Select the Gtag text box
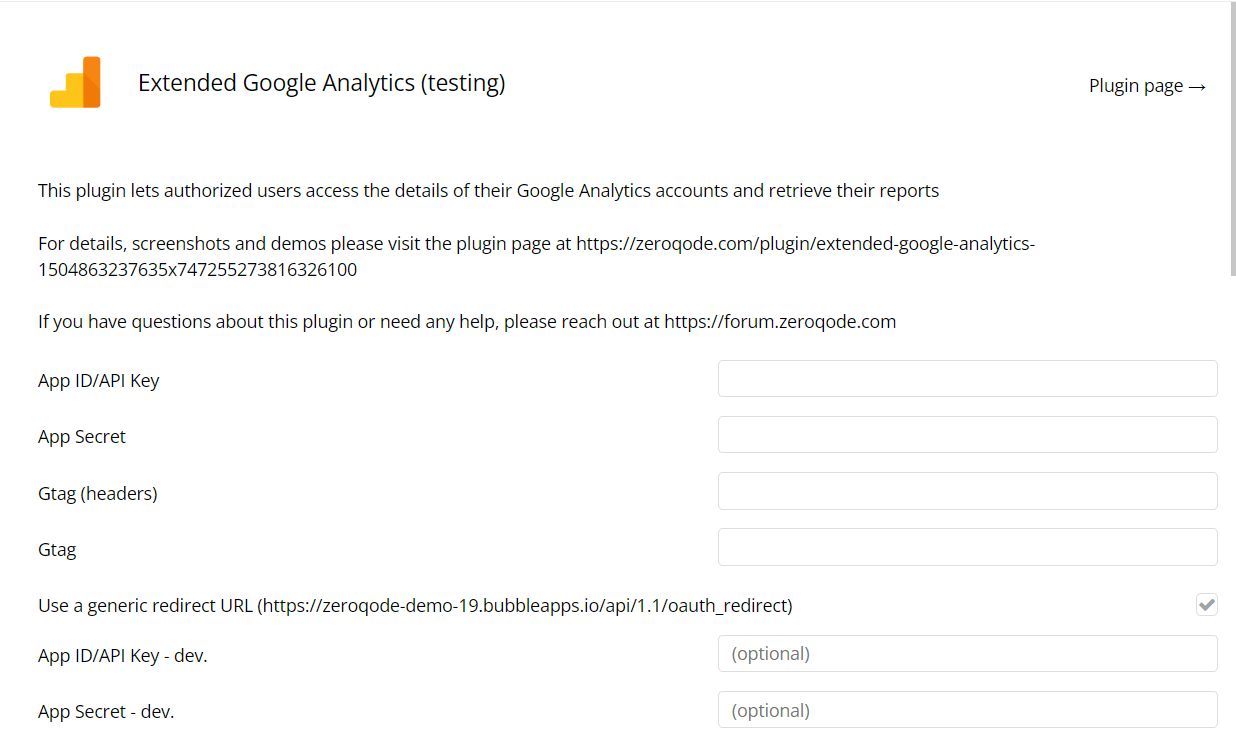 pos(967,547)
